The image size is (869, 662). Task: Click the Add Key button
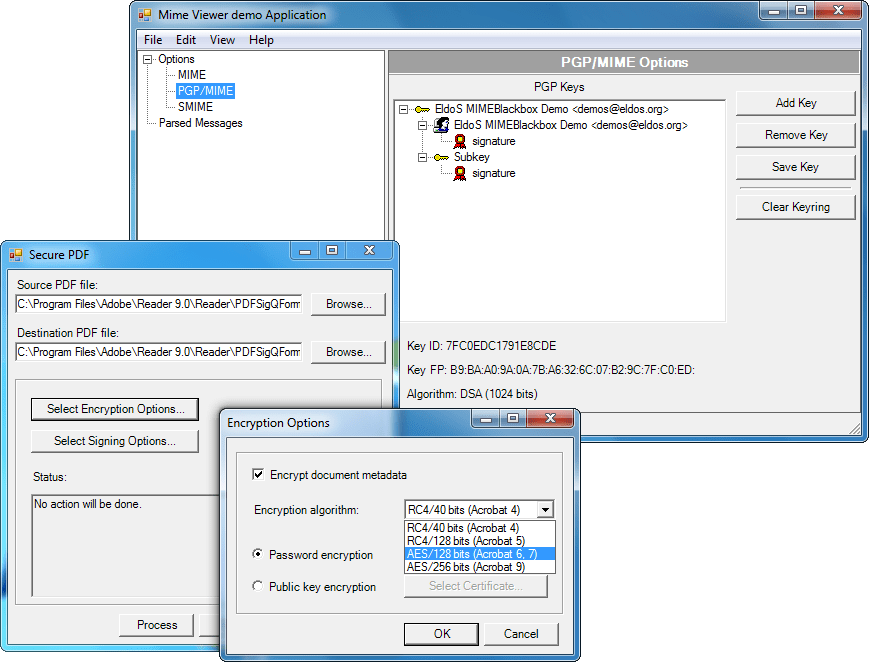796,103
